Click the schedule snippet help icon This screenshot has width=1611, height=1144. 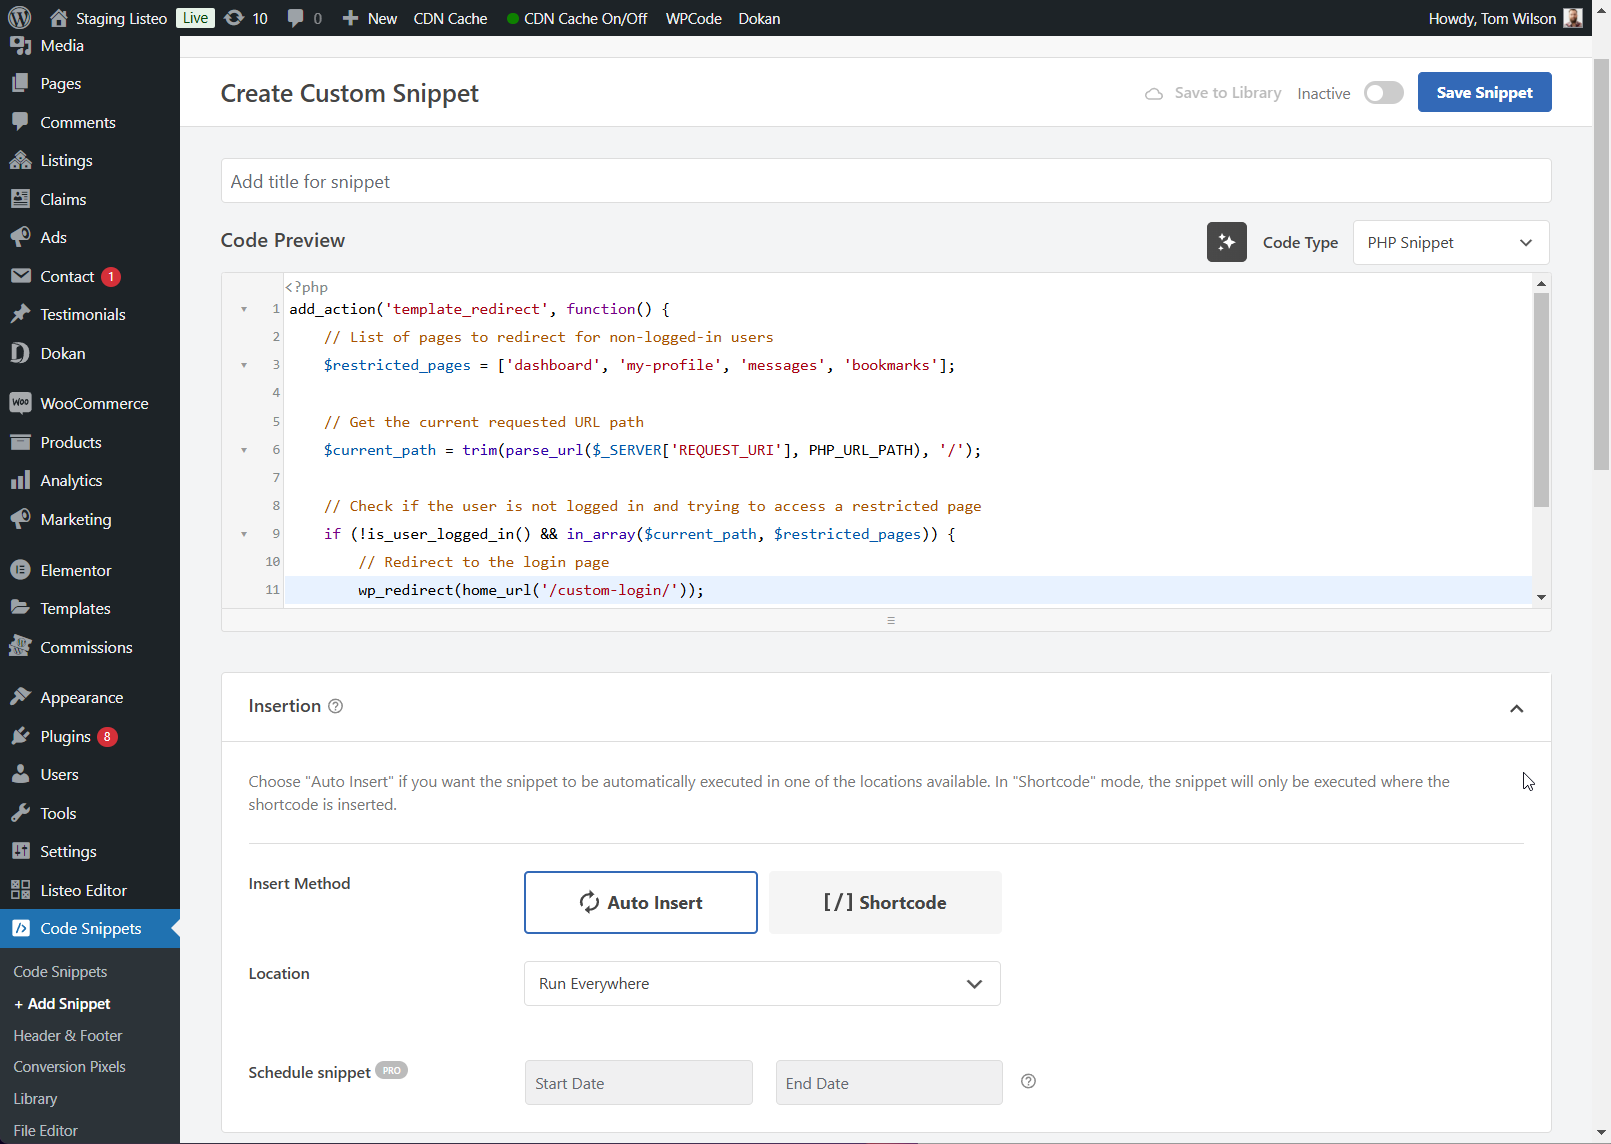point(1028,1081)
